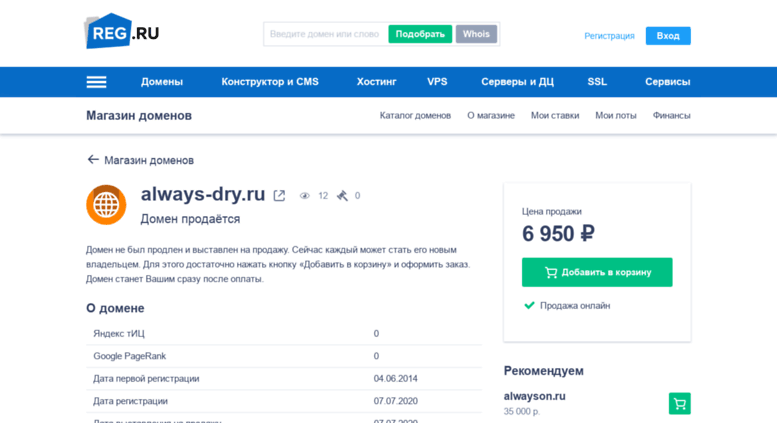
Task: Open the Серверы и ДЦ menu
Action: (x=517, y=82)
